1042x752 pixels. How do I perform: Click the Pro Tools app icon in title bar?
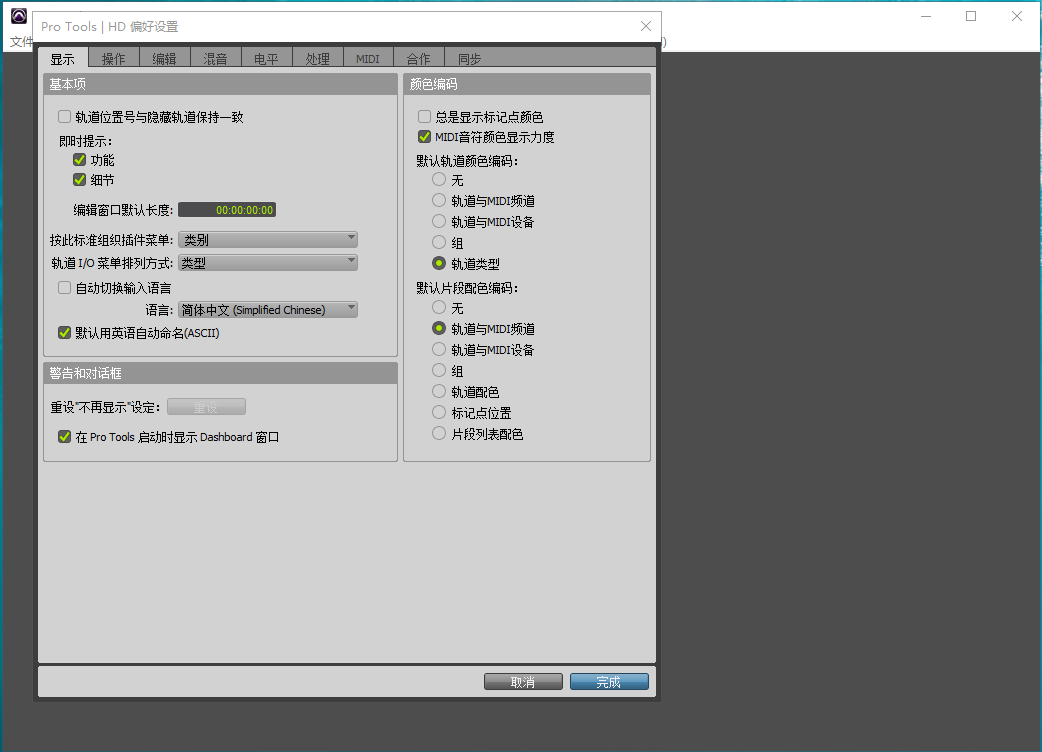19,16
